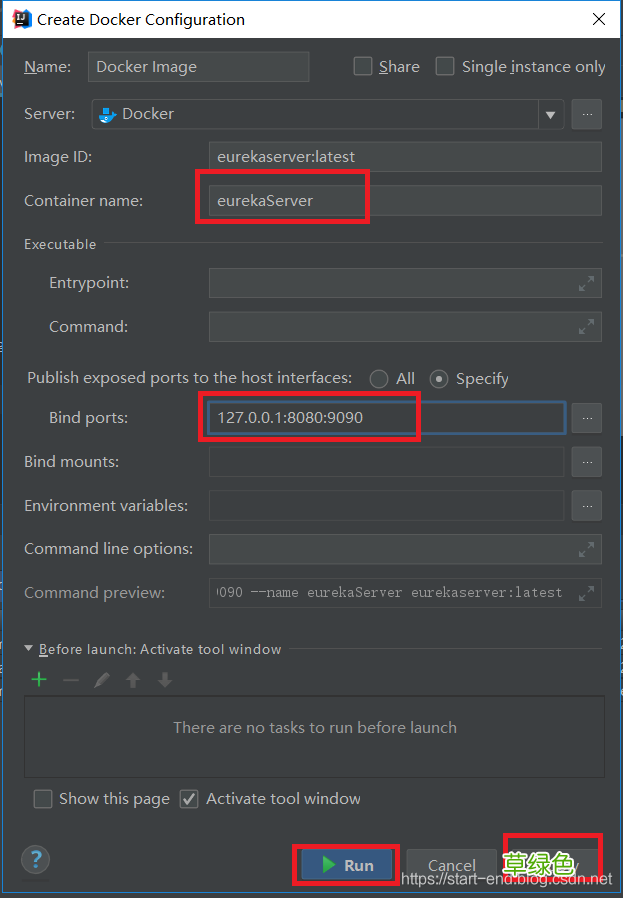
Task: Open help with the question mark icon
Action: pyautogui.click(x=36, y=860)
